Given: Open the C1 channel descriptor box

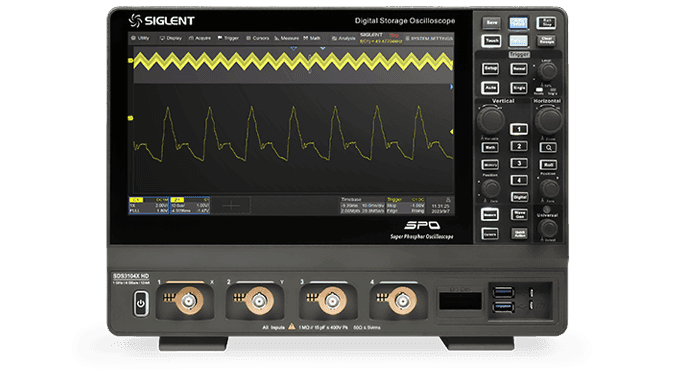Looking at the screenshot, I should pyautogui.click(x=149, y=206).
